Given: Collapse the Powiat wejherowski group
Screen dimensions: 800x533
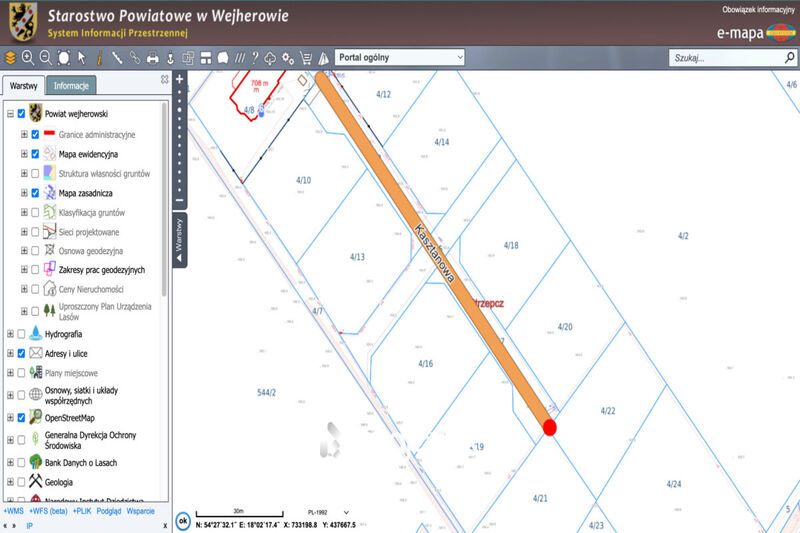Looking at the screenshot, I should click(10, 114).
